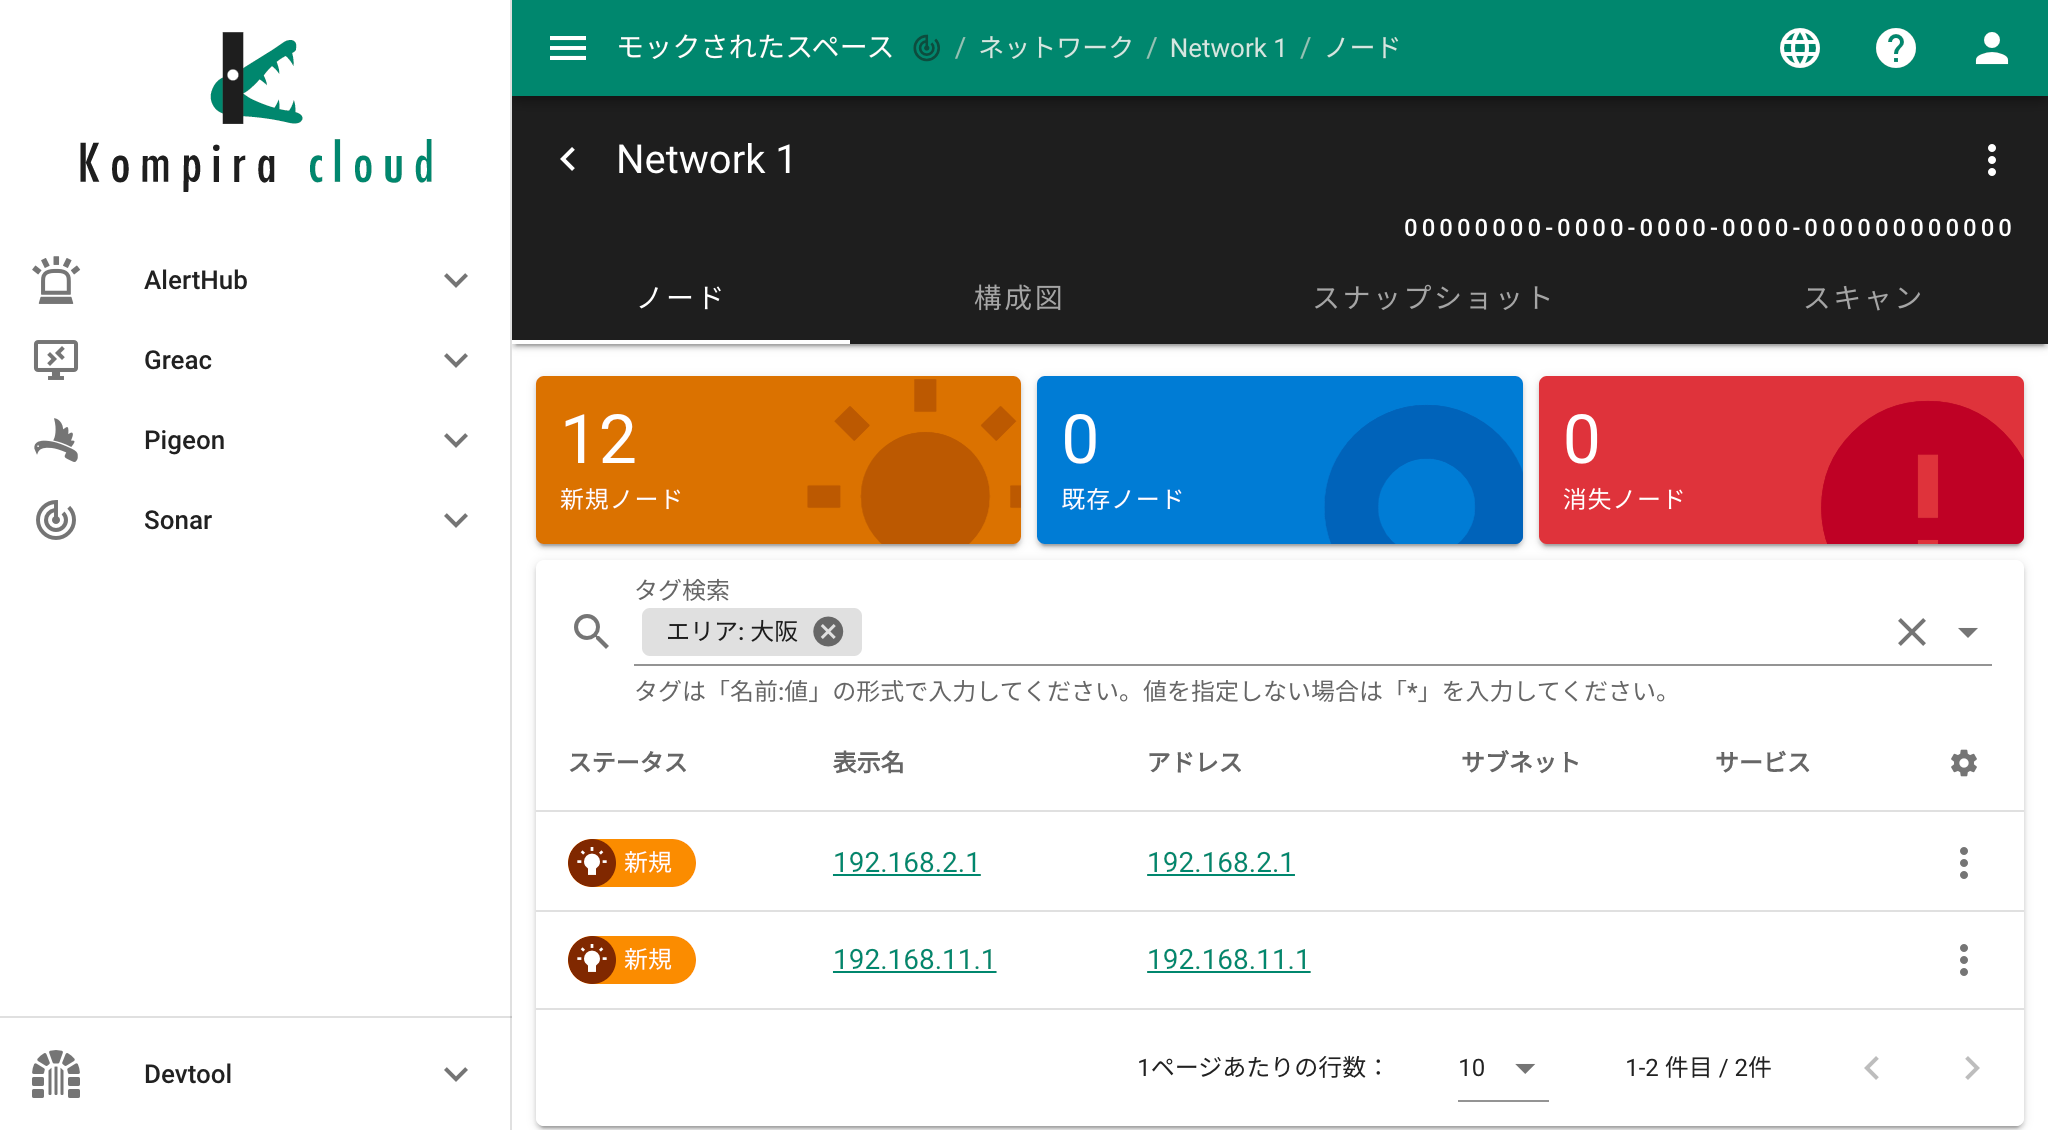Click the globe language icon
The image size is (2048, 1130).
[x=1799, y=47]
